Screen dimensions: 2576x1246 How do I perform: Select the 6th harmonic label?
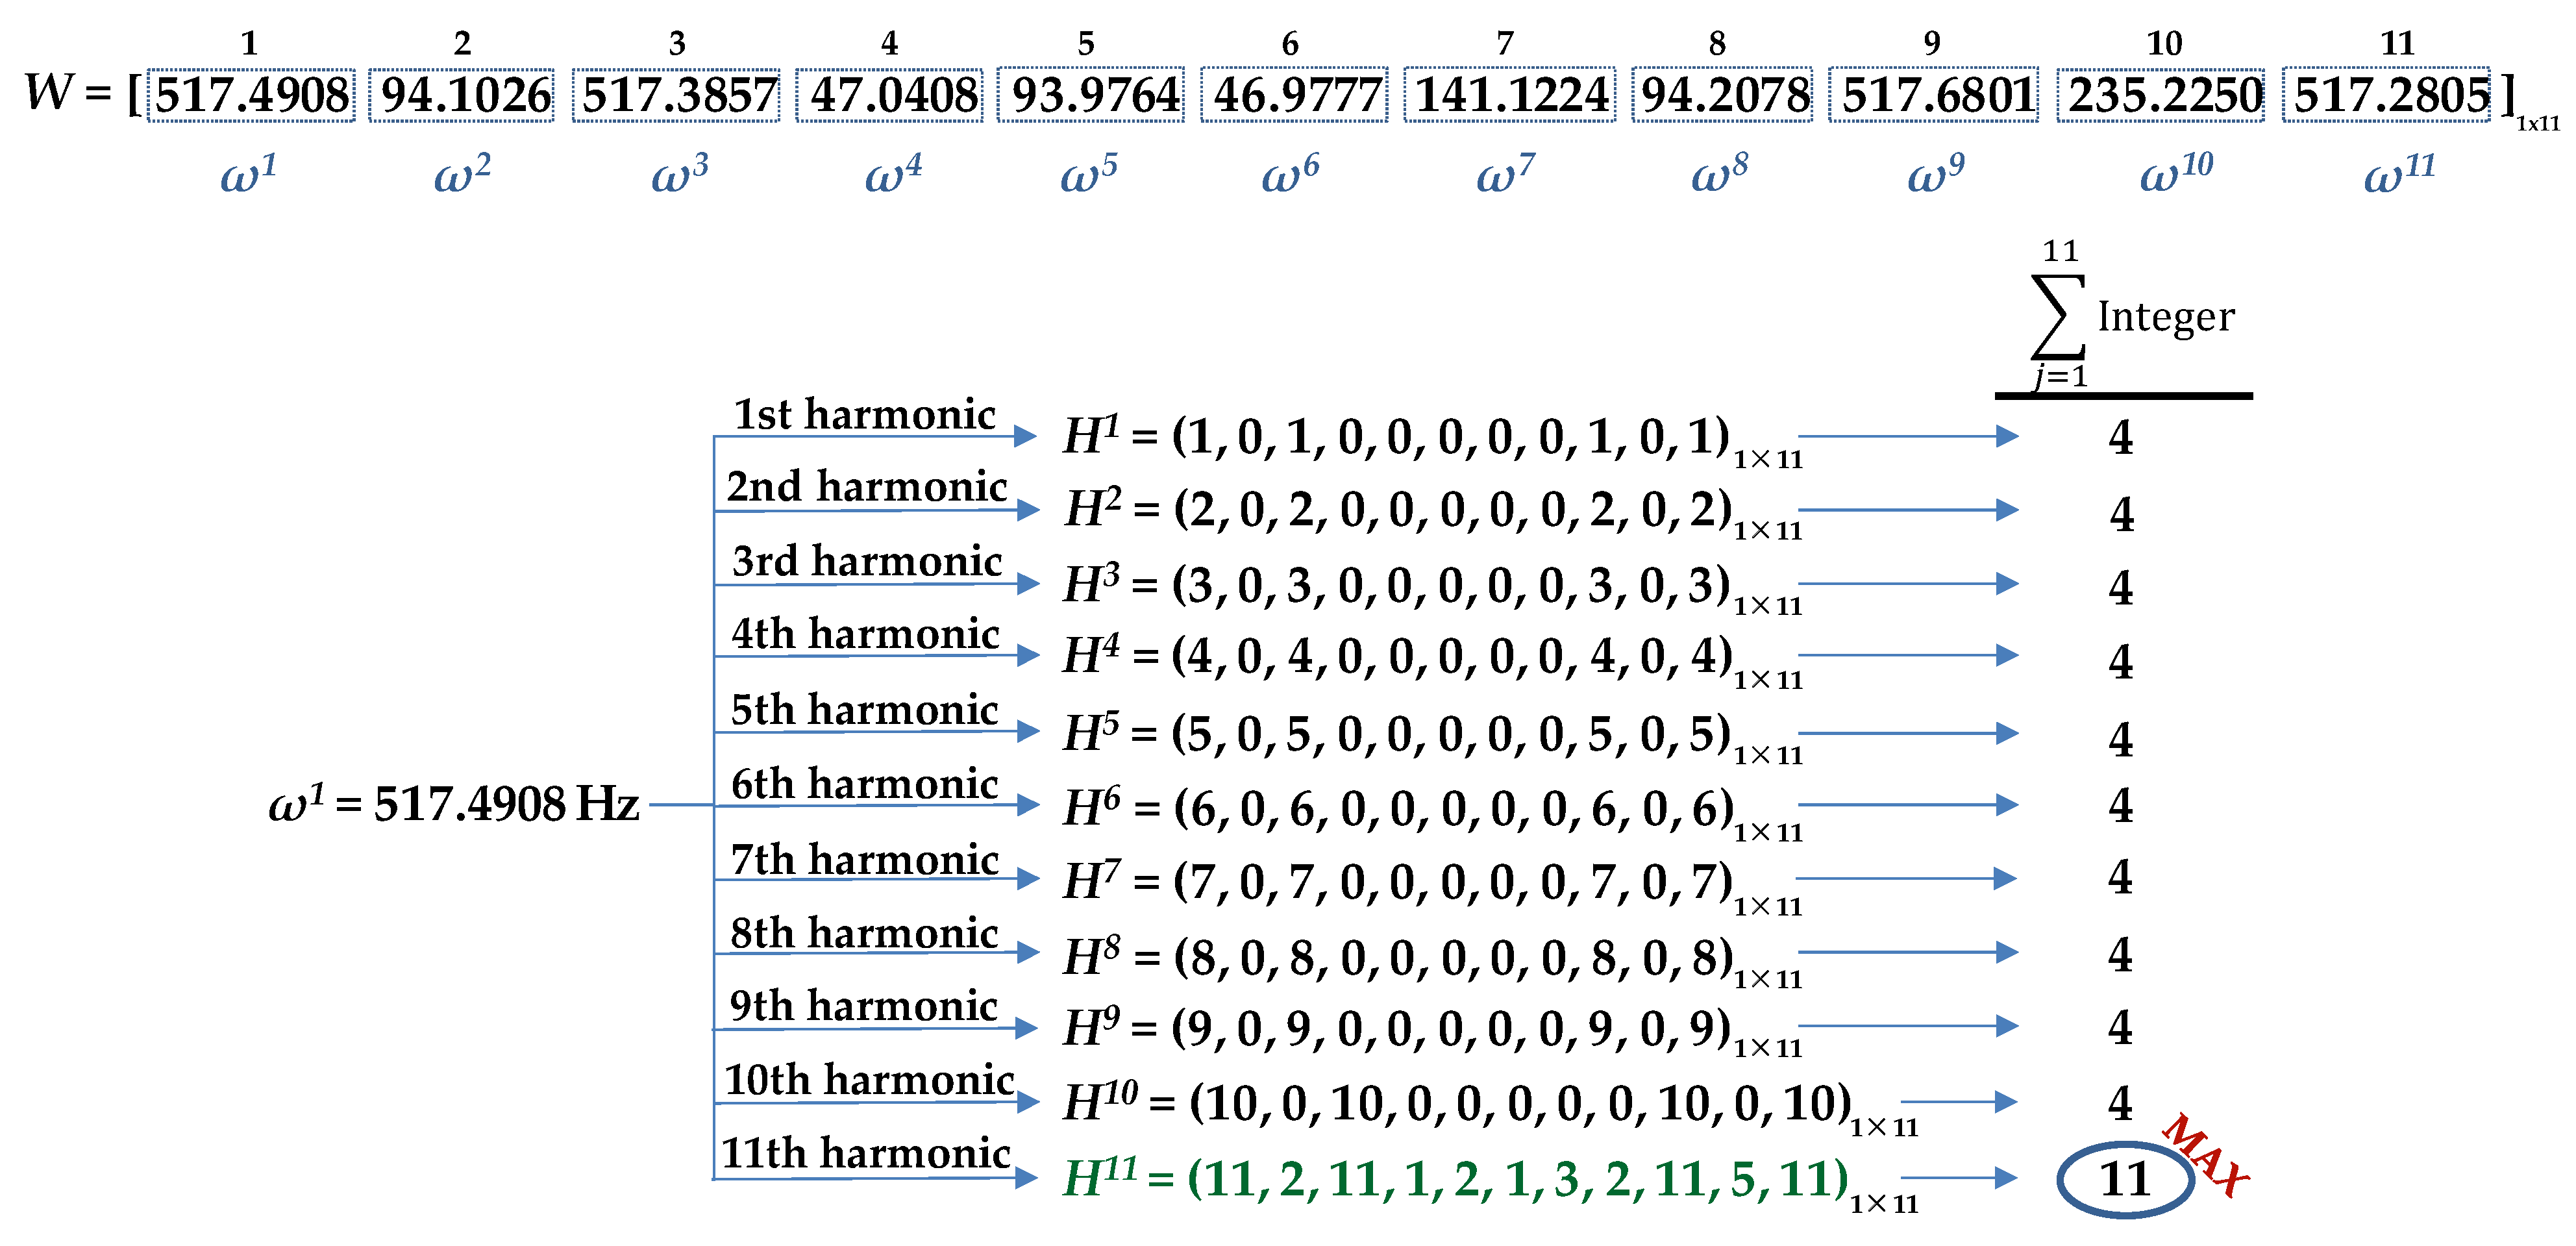[x=865, y=783]
